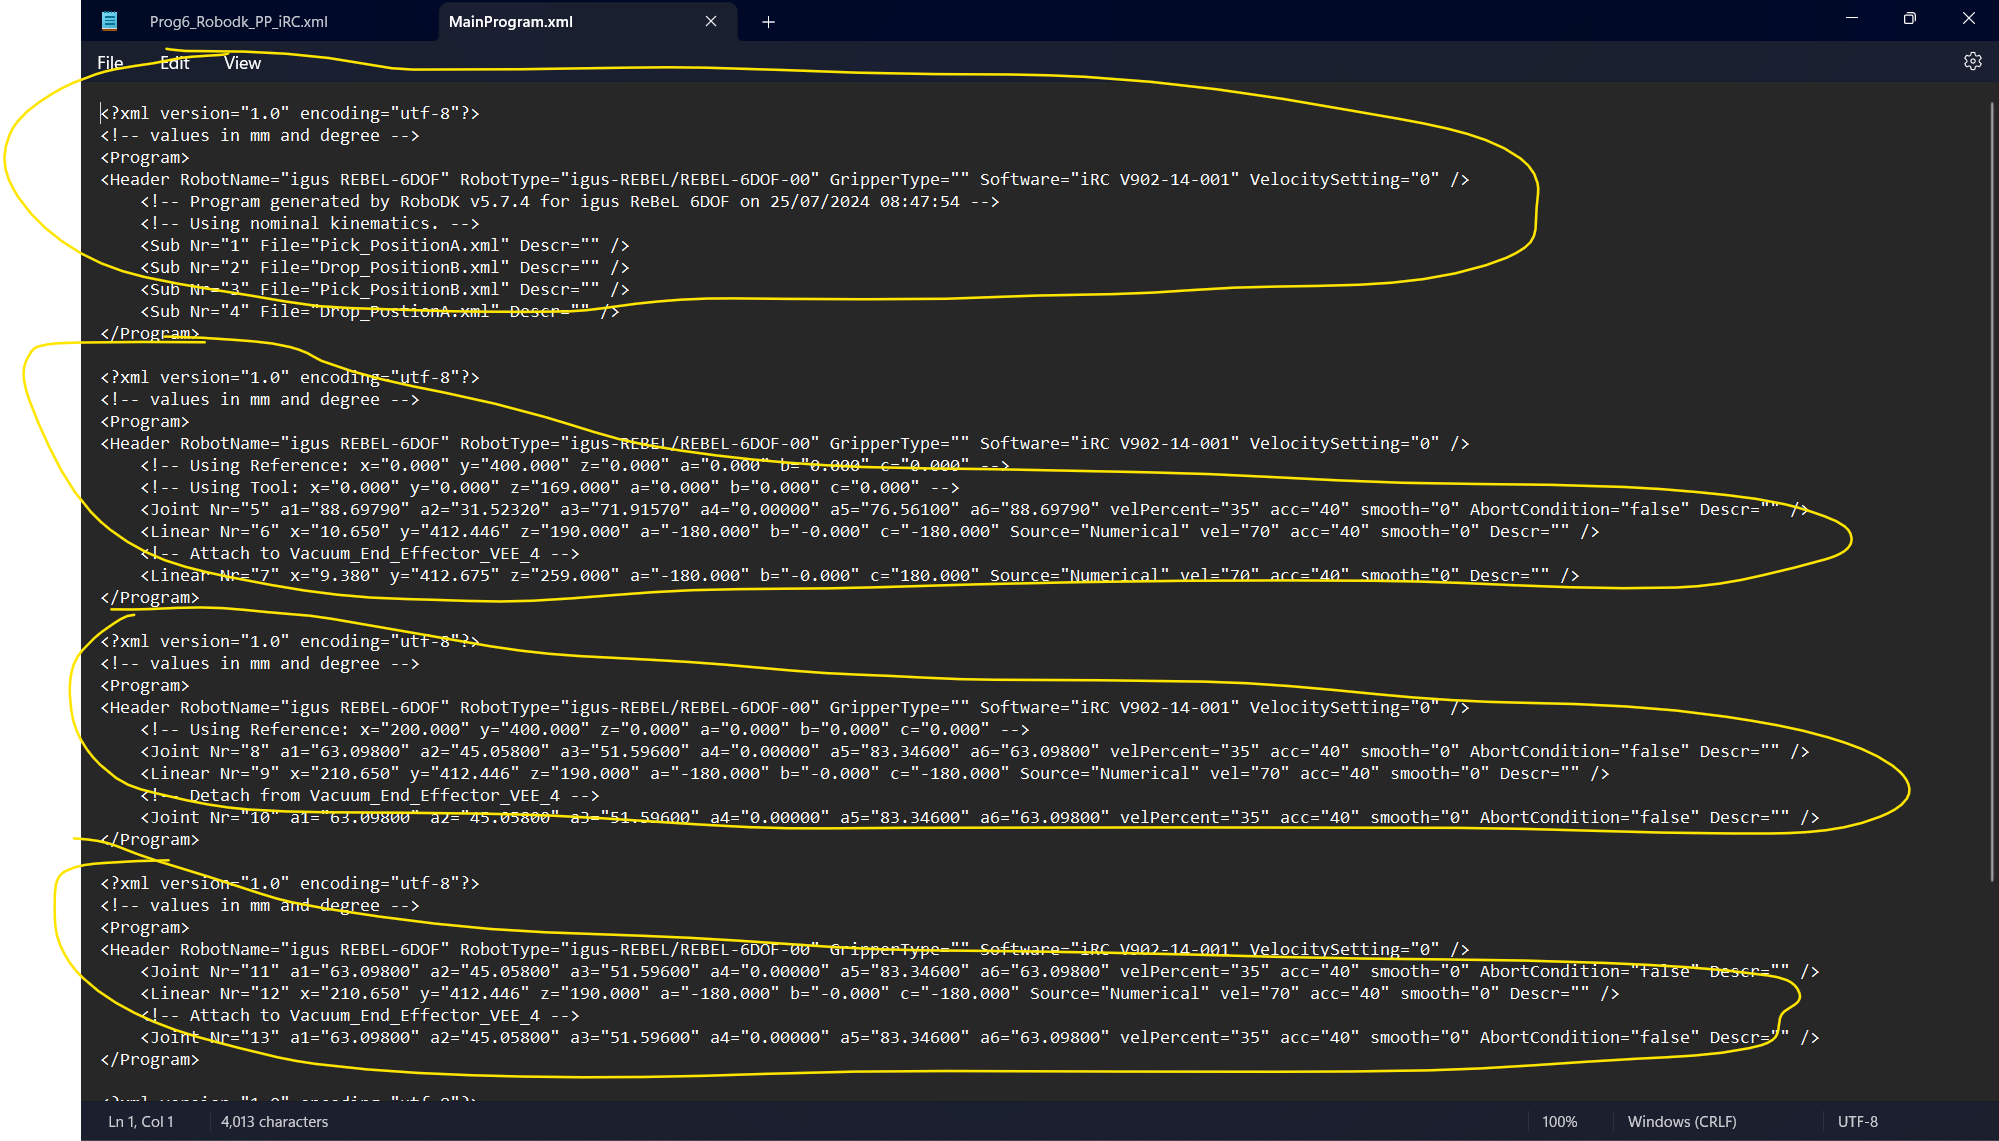Click the Windows (CRLF) line ending indicator

(1682, 1122)
